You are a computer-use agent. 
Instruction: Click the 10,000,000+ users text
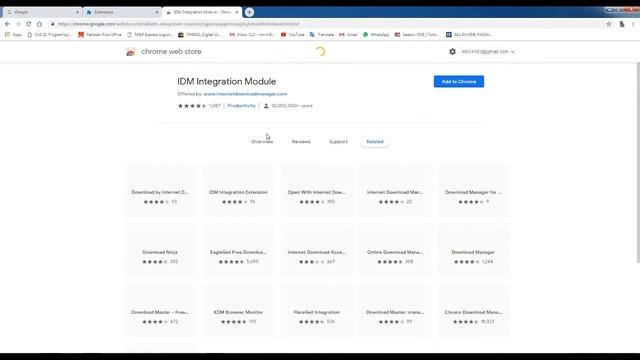tap(292, 106)
